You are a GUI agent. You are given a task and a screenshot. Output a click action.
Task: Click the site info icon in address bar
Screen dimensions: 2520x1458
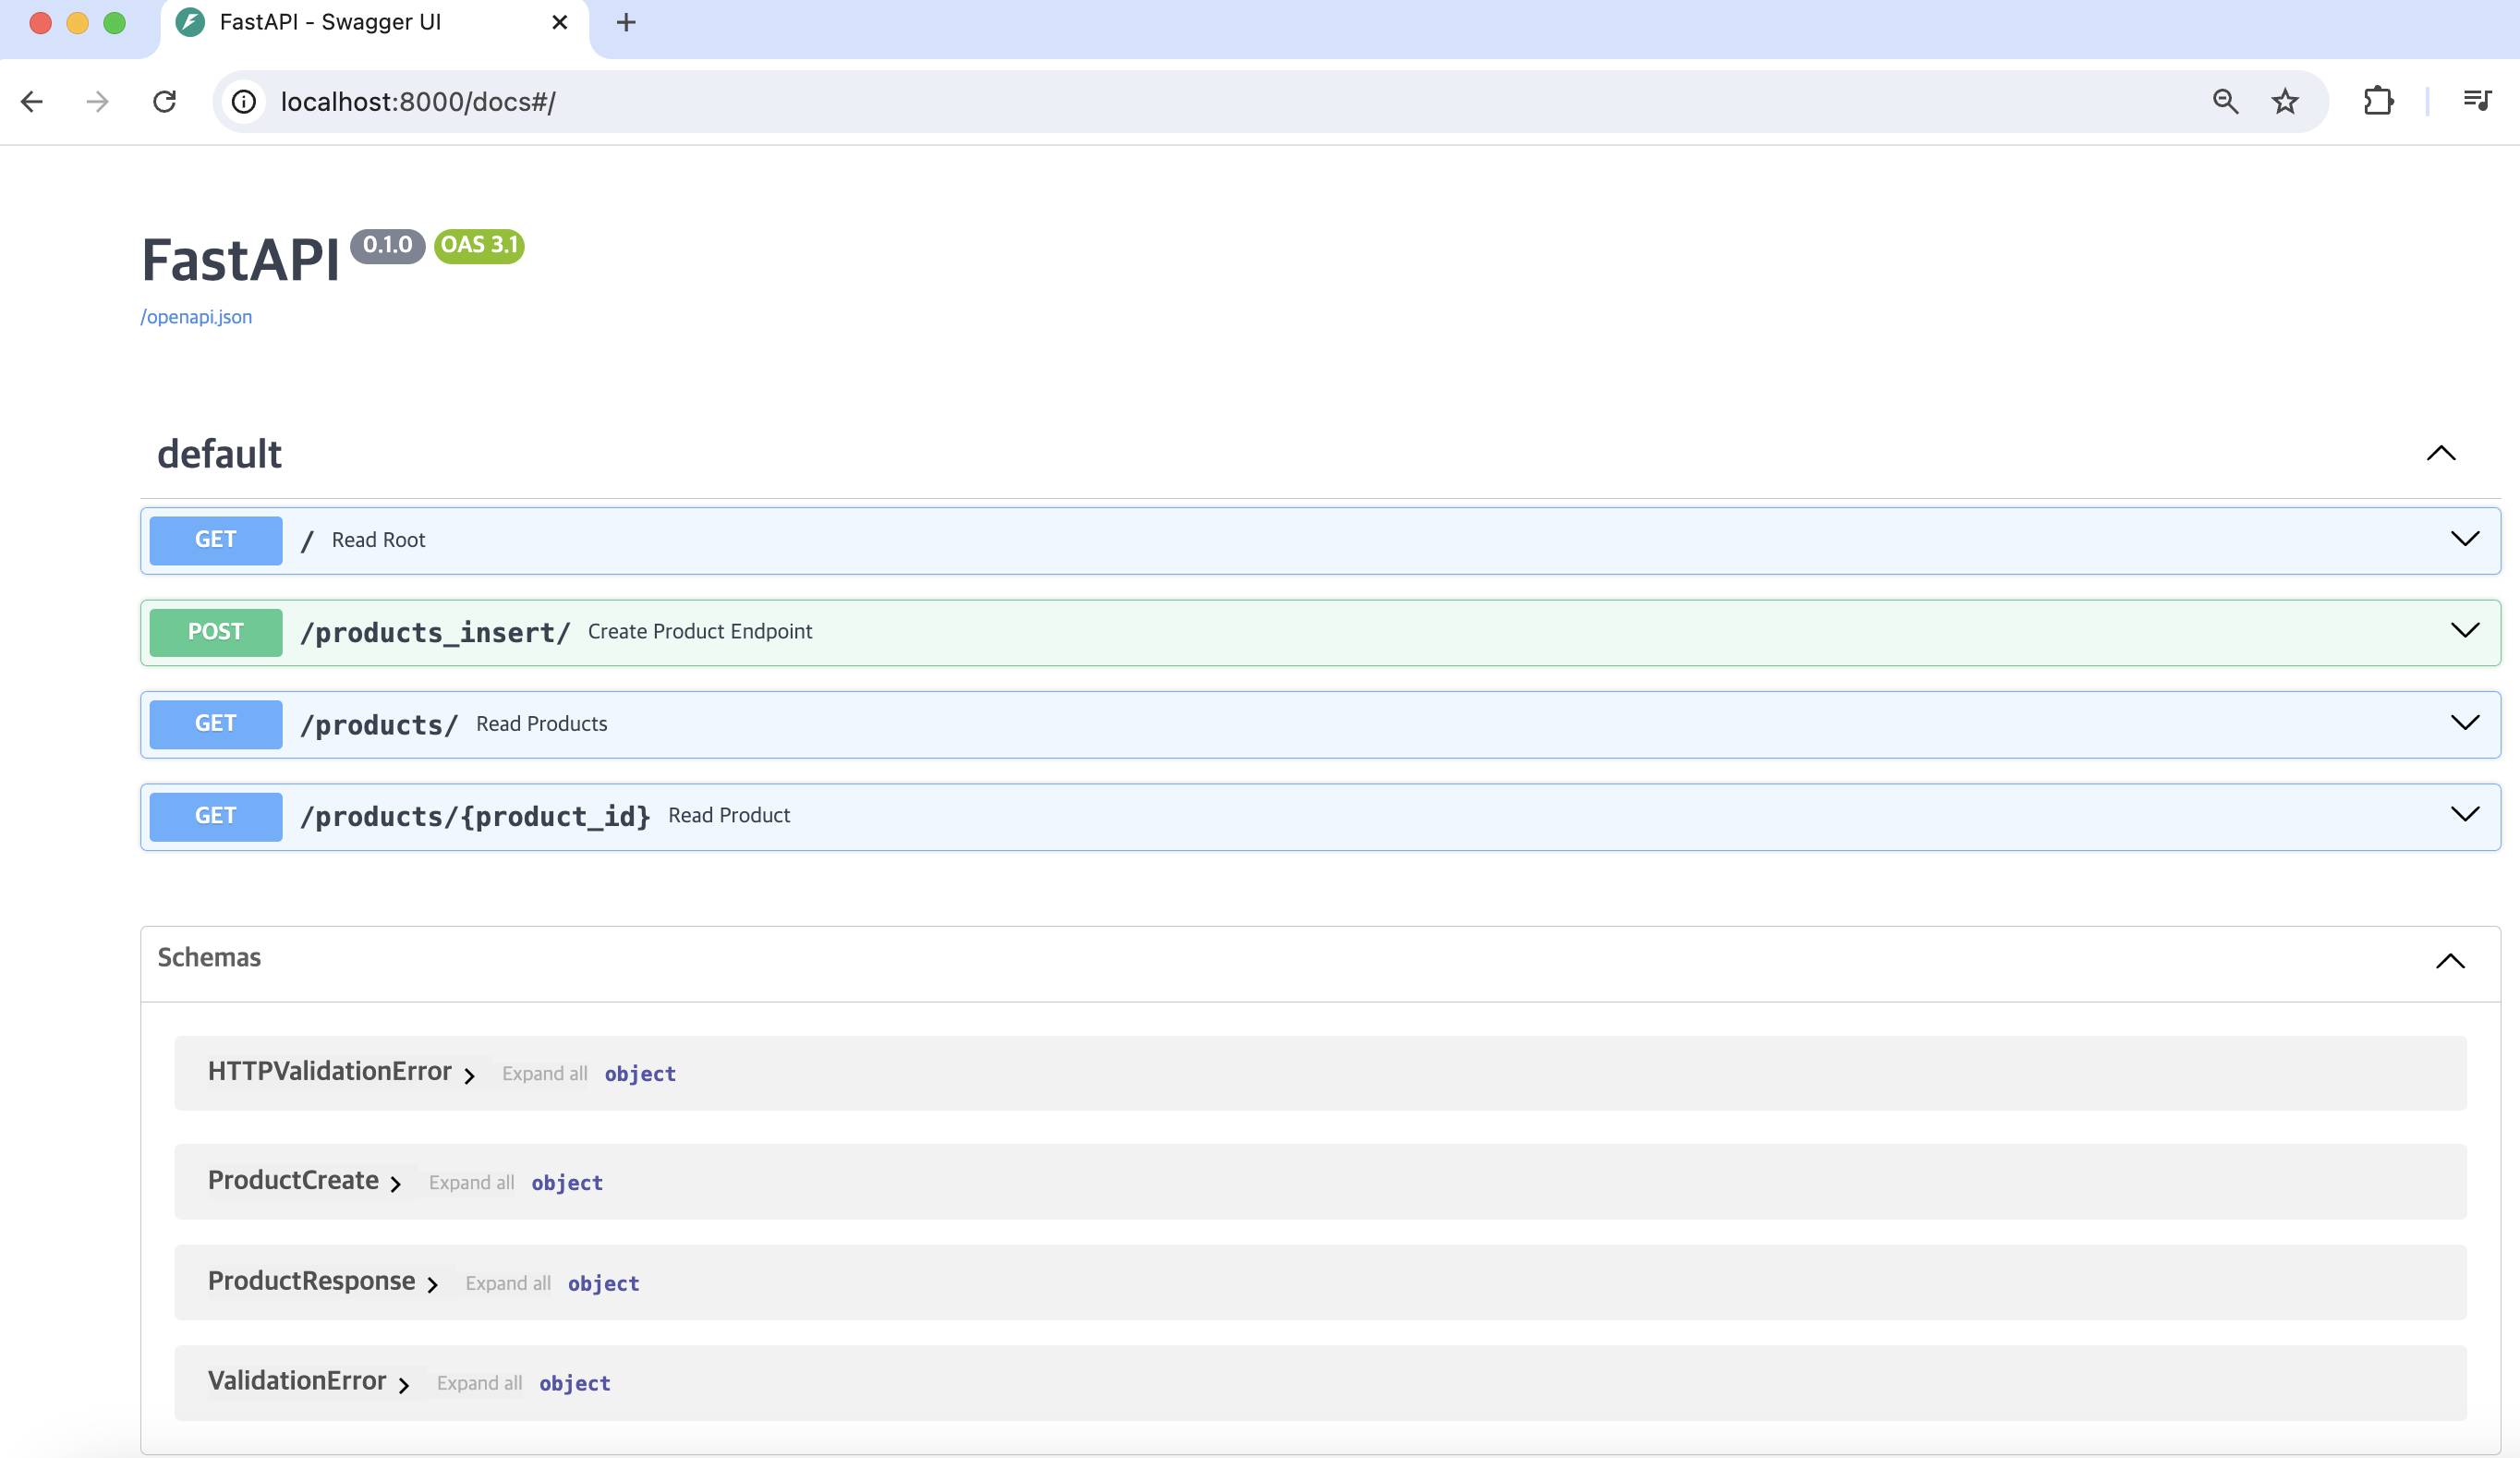[x=244, y=101]
